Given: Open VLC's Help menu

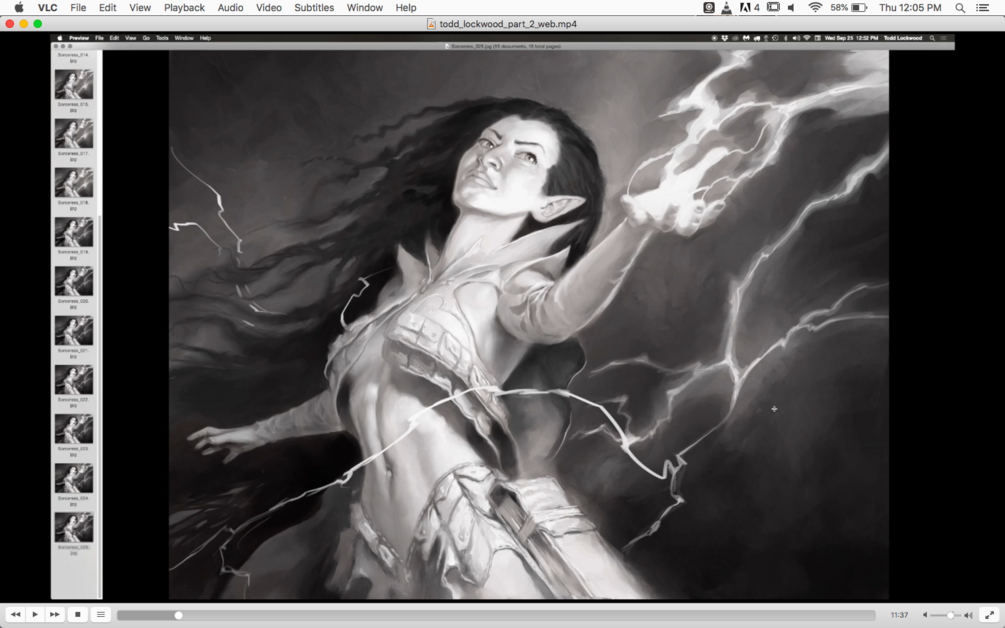Looking at the screenshot, I should pos(406,8).
